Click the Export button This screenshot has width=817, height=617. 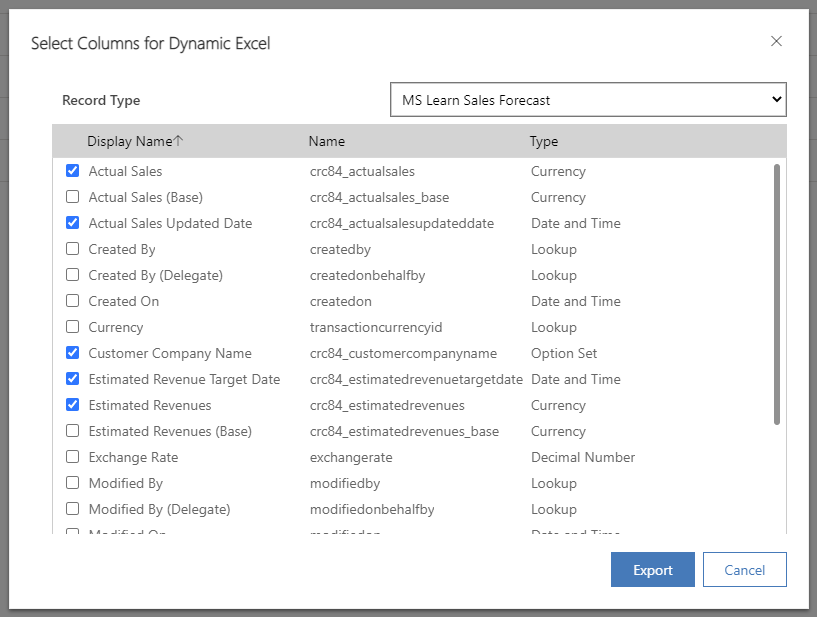pos(652,569)
